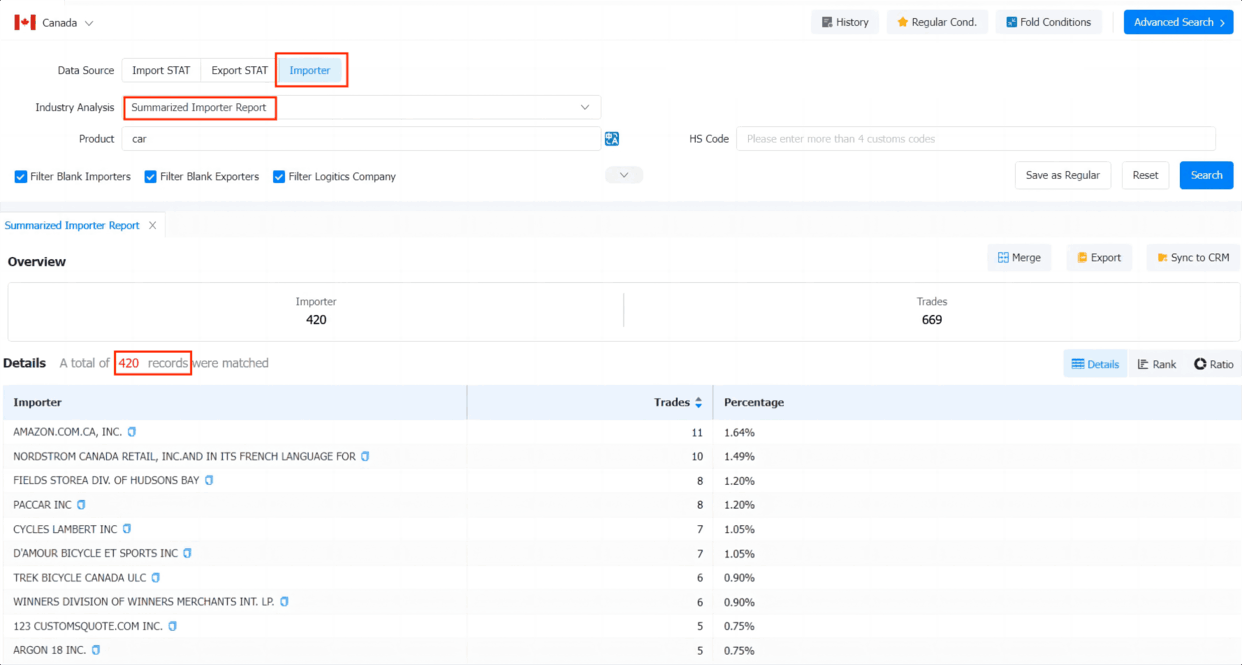1242x665 pixels.
Task: Click Save as Regular button
Action: (x=1062, y=175)
